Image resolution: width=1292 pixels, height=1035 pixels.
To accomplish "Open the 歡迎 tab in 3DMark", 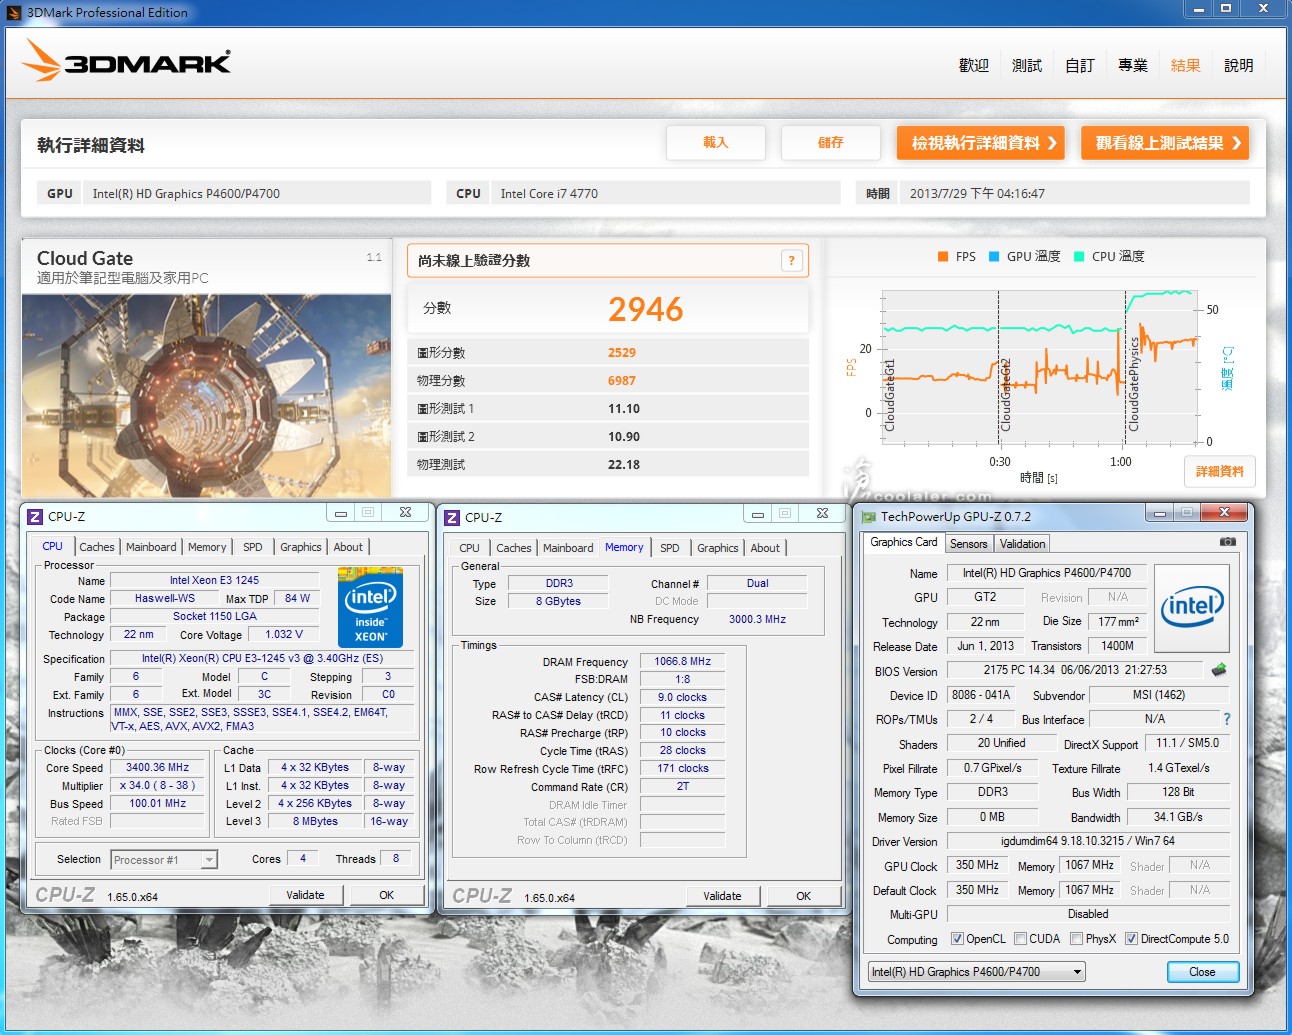I will click(x=974, y=65).
